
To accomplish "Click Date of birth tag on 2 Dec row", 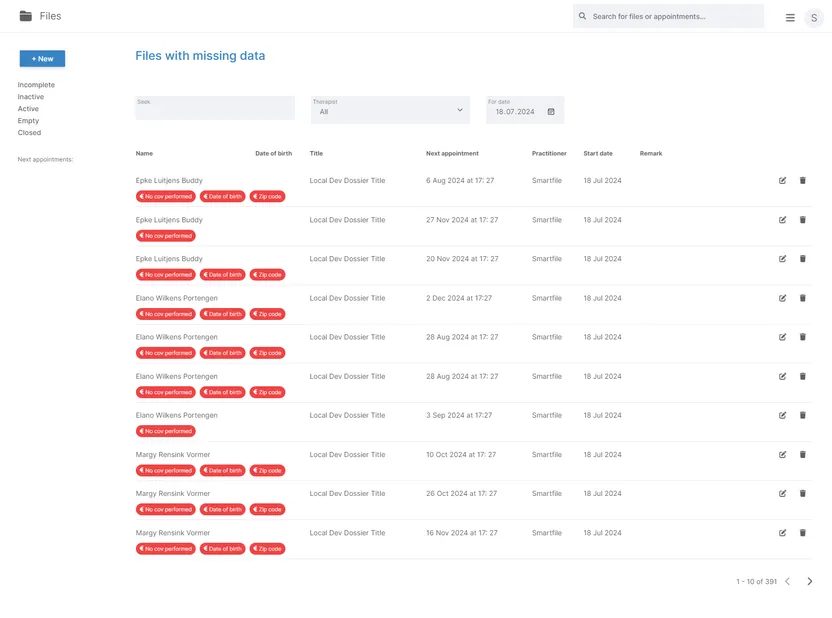I will tap(223, 314).
